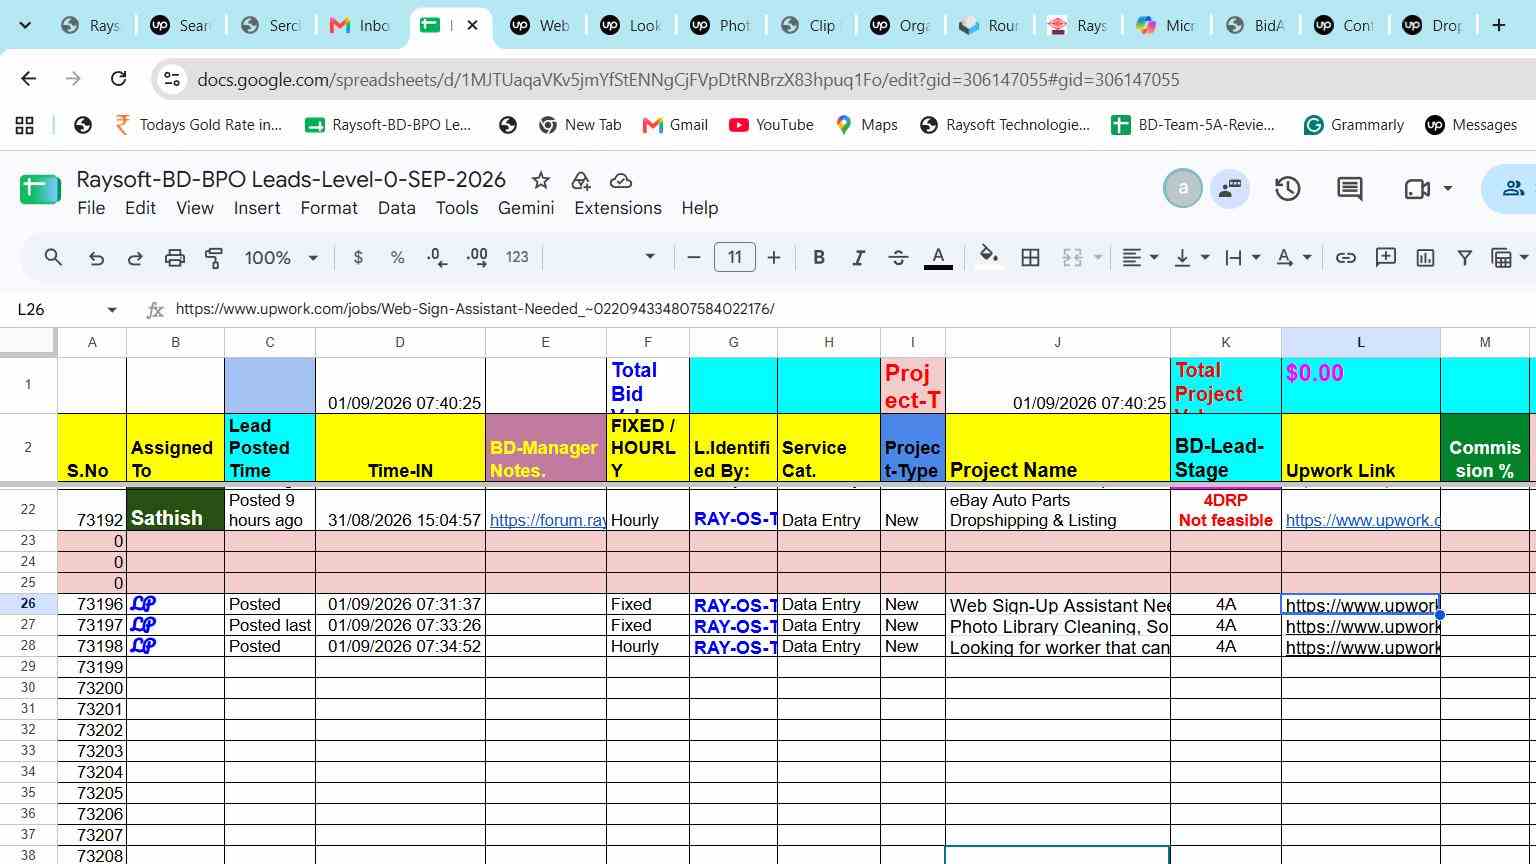
Task: Open the forum.ray link in column E
Action: (547, 520)
